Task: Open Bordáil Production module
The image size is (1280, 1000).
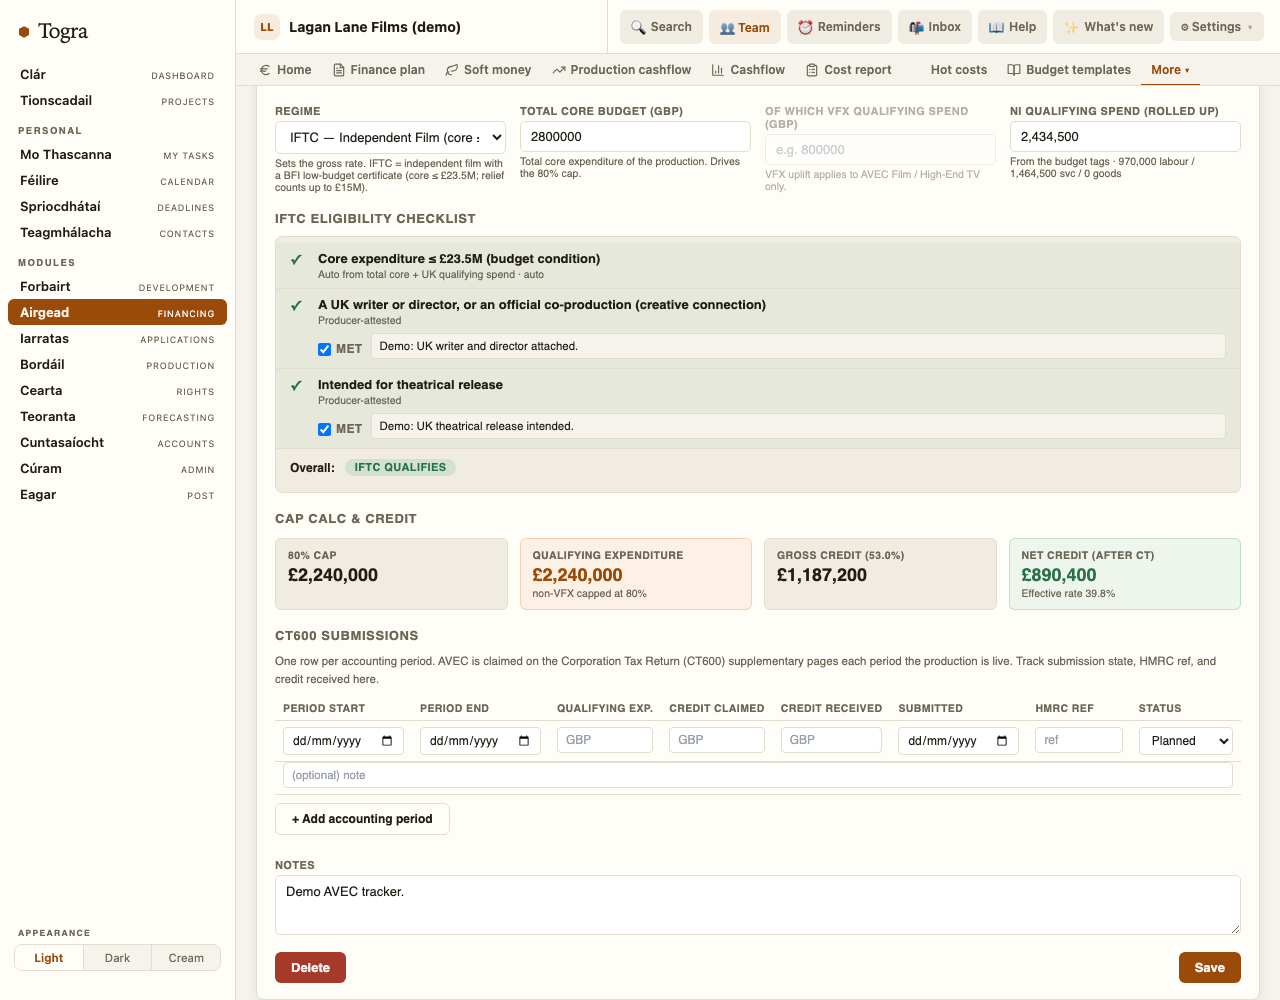Action: 117,365
